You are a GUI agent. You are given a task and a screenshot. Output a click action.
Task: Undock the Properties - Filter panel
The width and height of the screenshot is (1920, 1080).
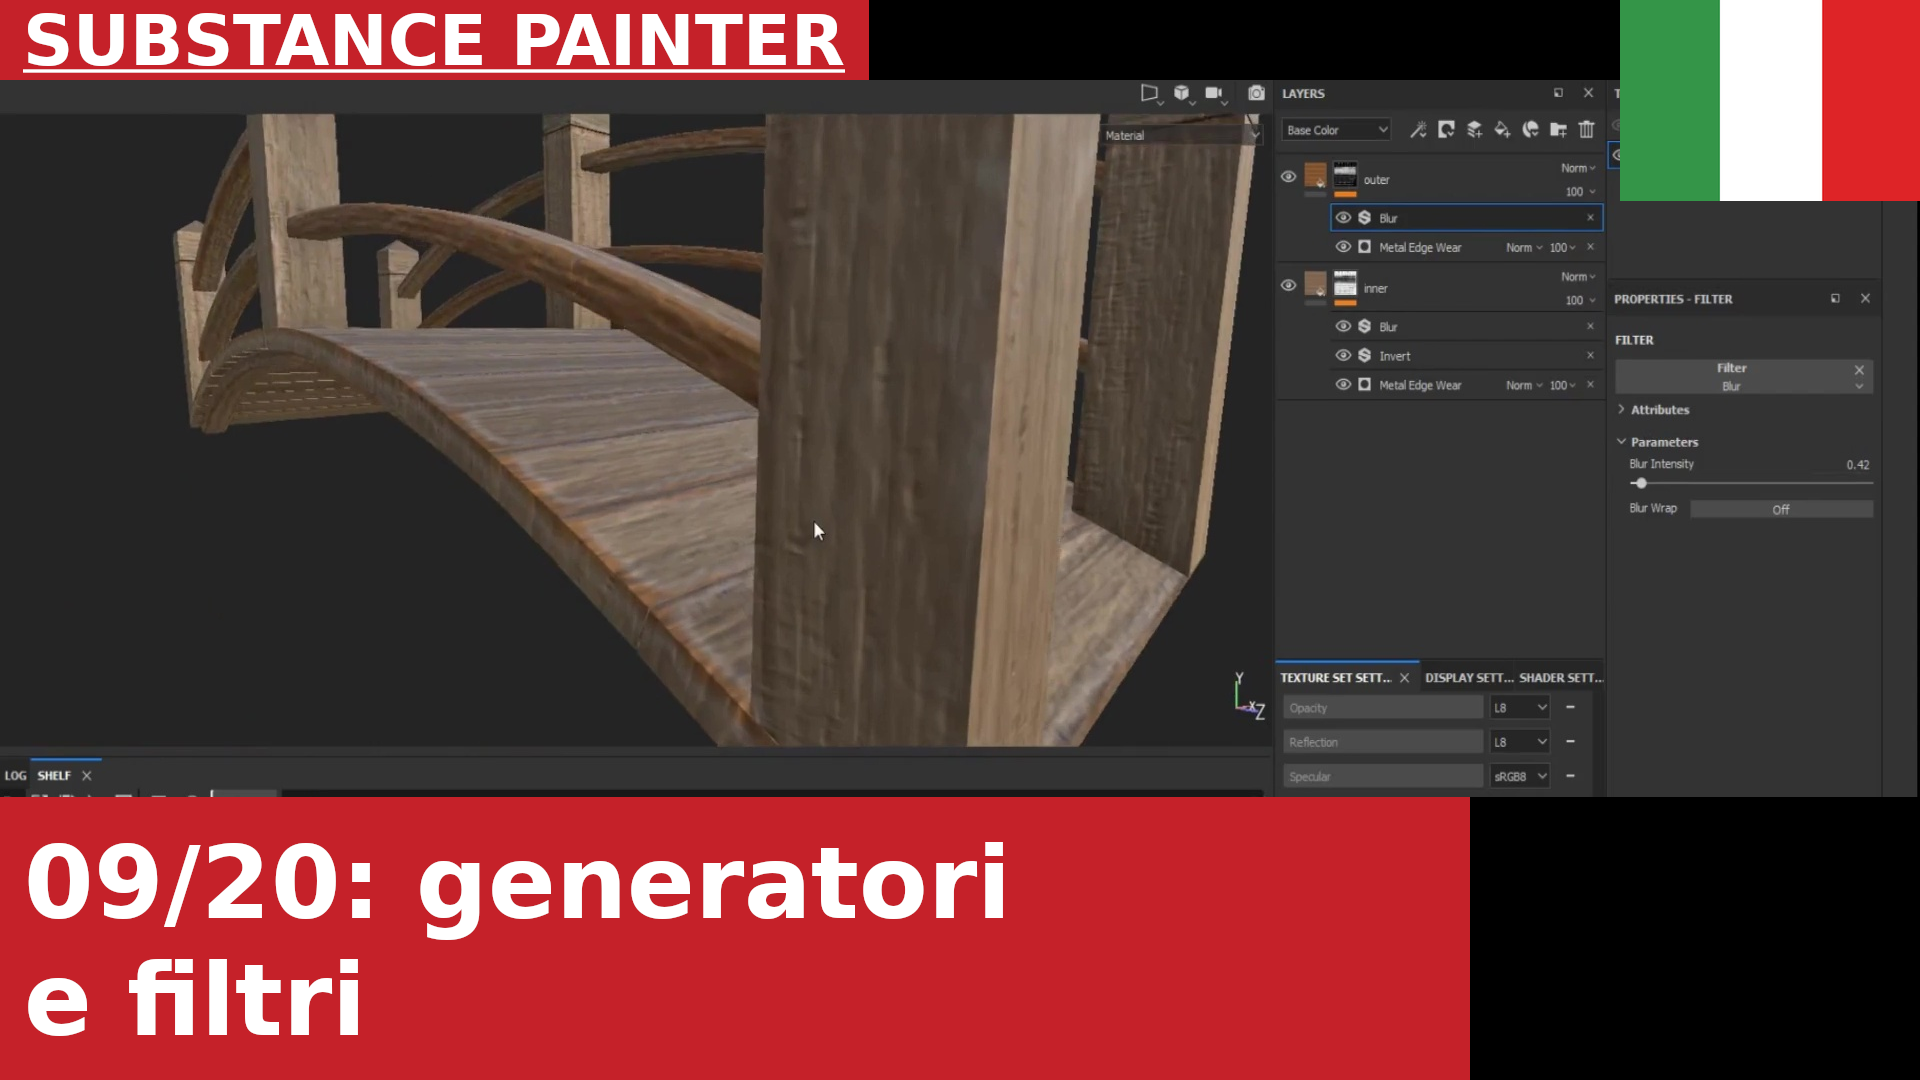1835,299
